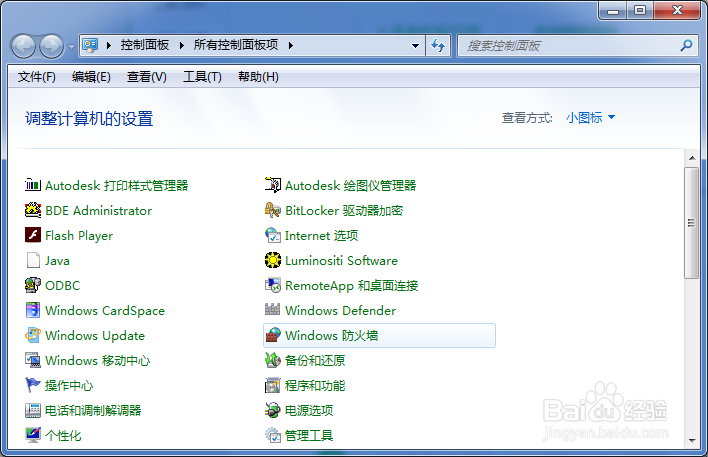Image resolution: width=708 pixels, height=457 pixels.
Task: Go forward with the Forward button
Action: [x=51, y=46]
